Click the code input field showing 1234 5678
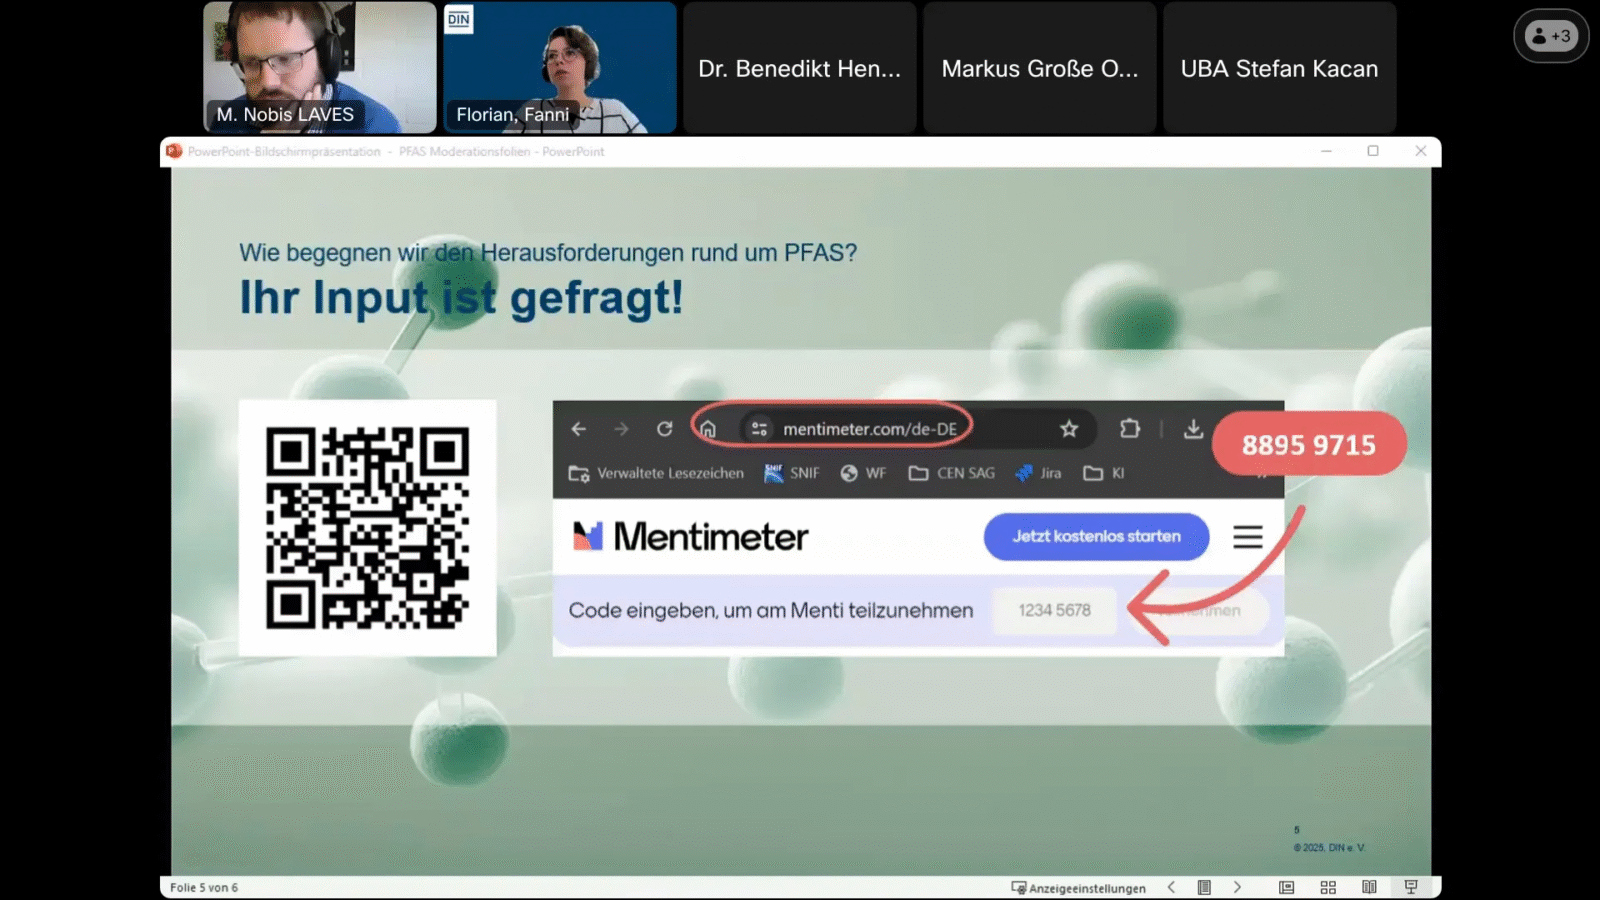 1054,610
